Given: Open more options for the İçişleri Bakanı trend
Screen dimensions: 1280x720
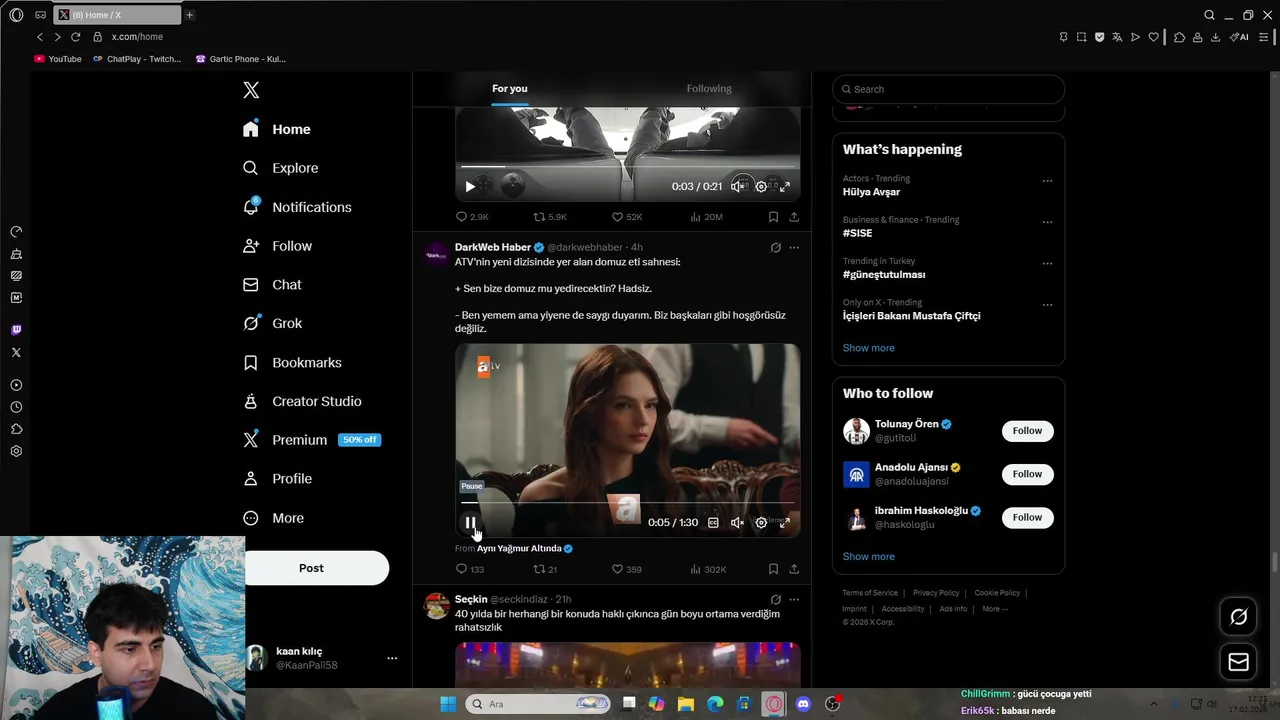Looking at the screenshot, I should [x=1047, y=304].
